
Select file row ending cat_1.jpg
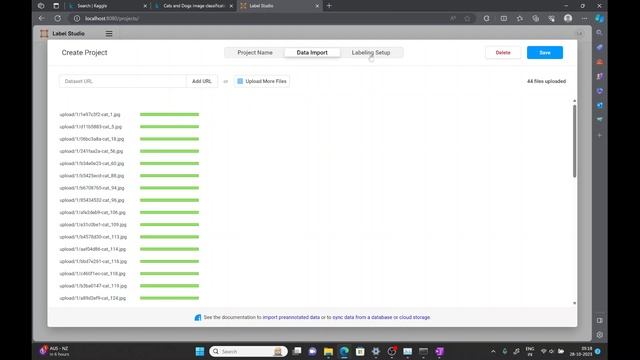(x=90, y=115)
